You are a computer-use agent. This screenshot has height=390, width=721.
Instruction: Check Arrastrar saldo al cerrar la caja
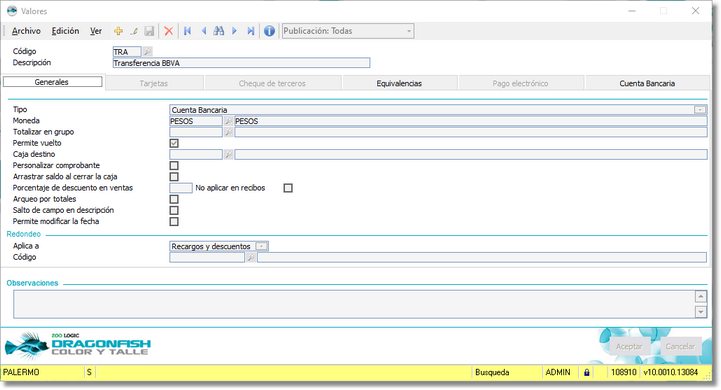pyautogui.click(x=174, y=177)
